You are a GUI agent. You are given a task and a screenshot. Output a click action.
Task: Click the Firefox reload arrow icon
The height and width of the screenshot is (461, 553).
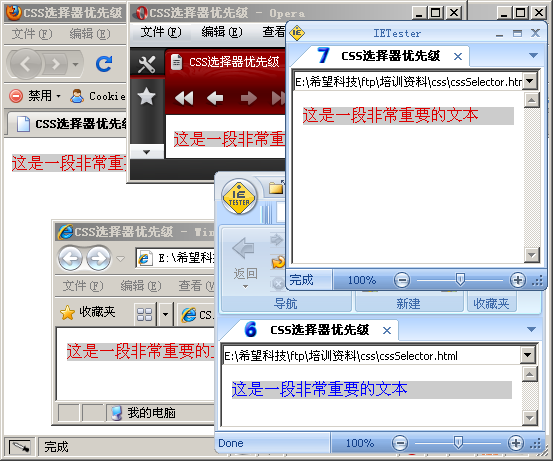104,64
